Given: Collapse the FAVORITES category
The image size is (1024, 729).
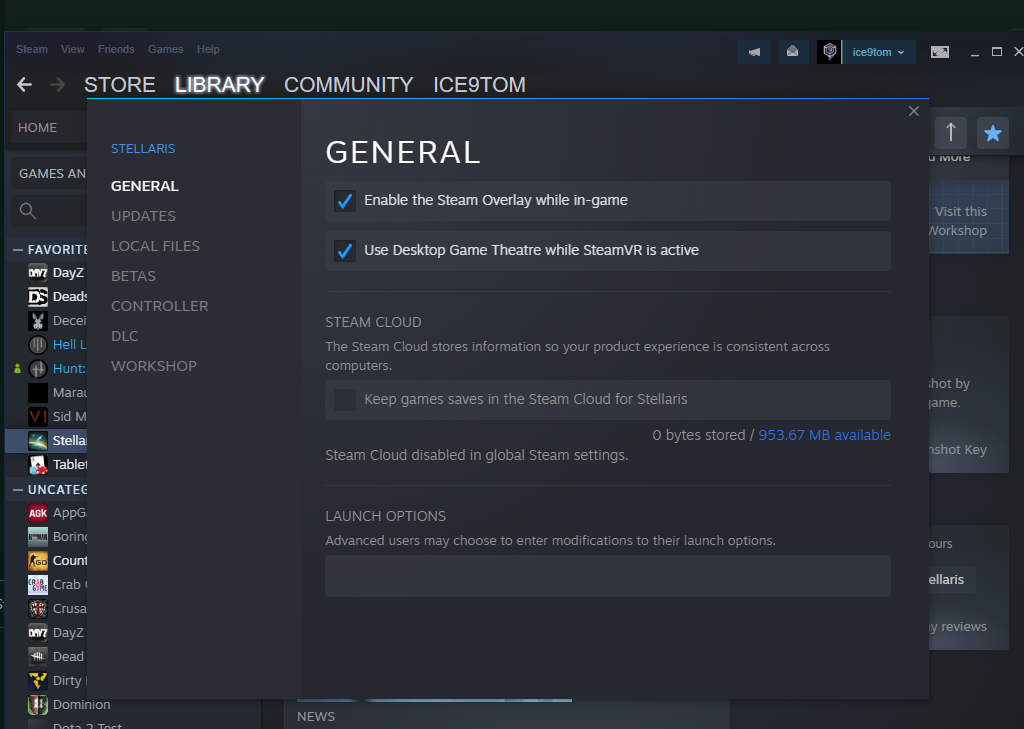Looking at the screenshot, I should pos(18,250).
